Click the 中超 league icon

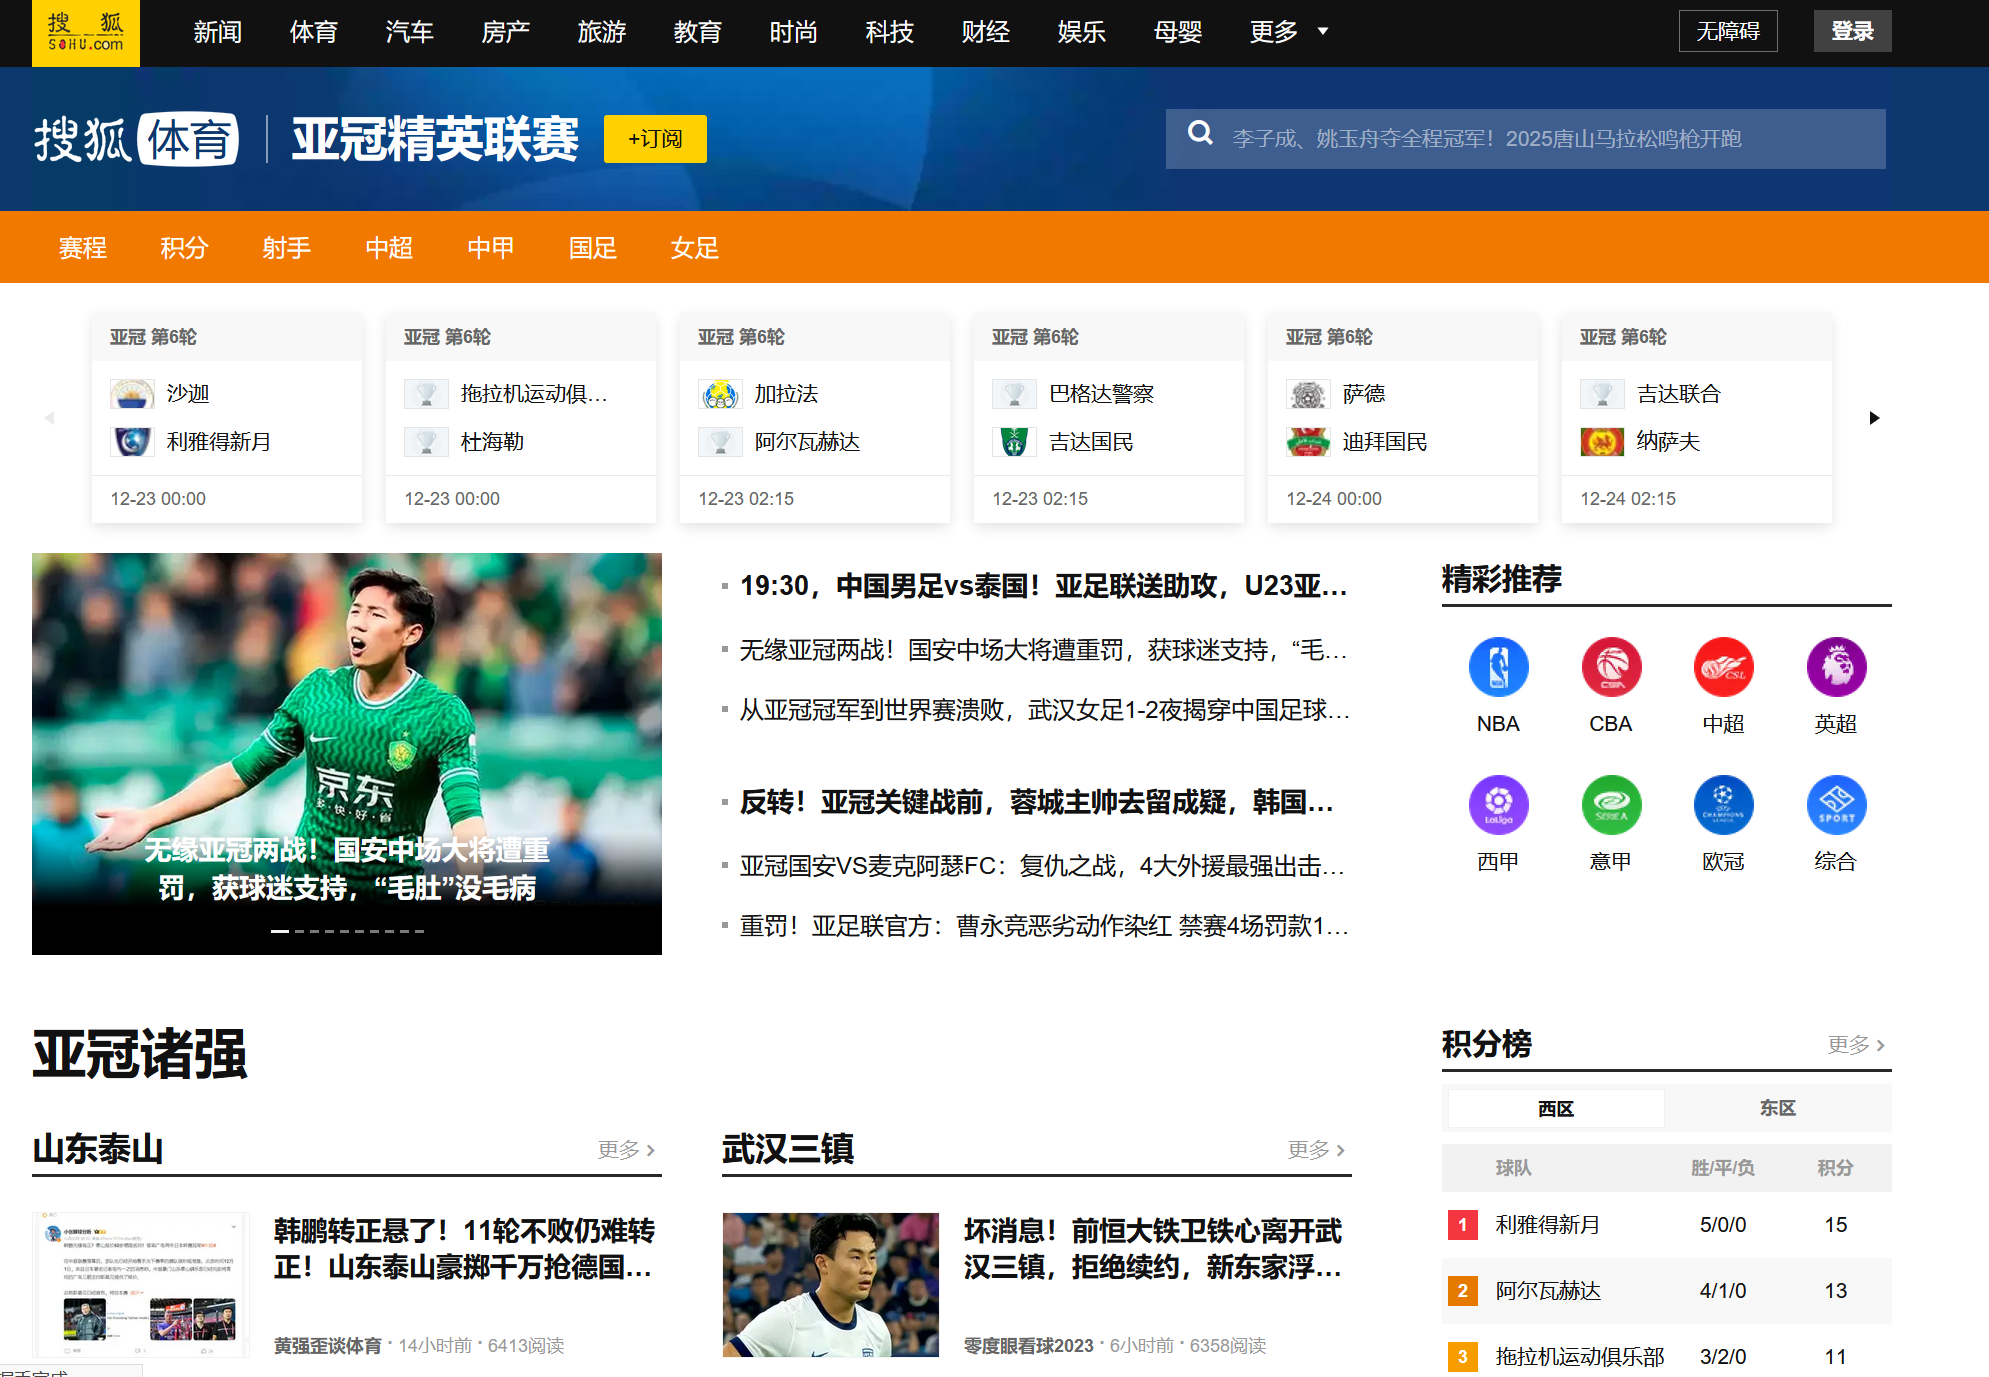click(1723, 667)
